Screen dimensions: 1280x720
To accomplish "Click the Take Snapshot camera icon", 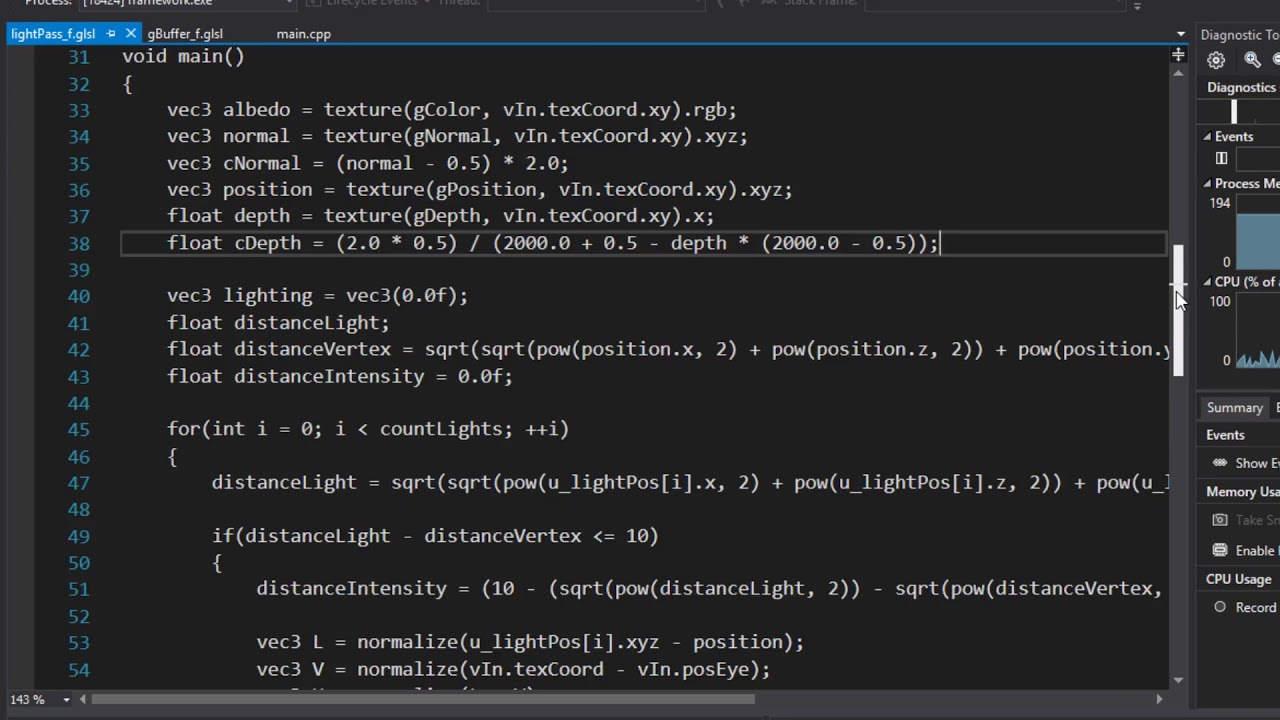I will click(1220, 519).
